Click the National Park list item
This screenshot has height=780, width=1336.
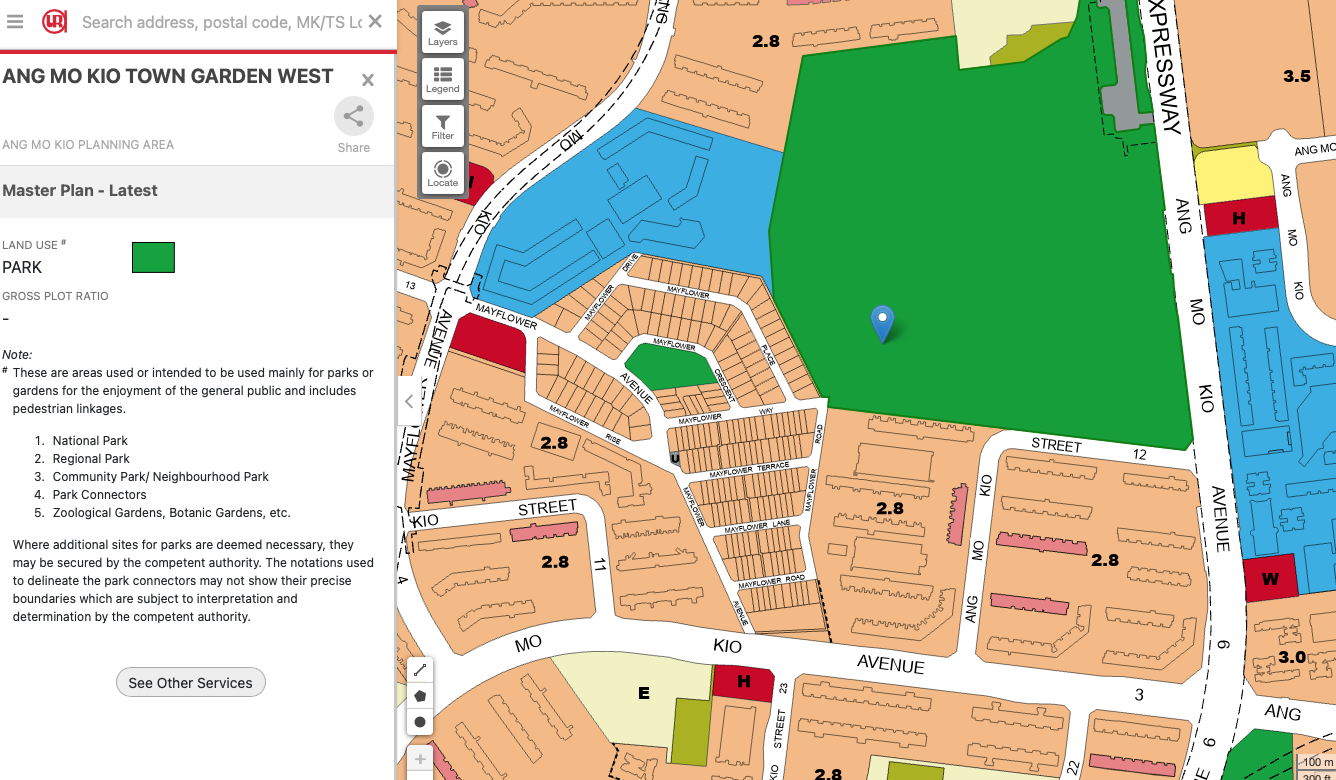91,441
